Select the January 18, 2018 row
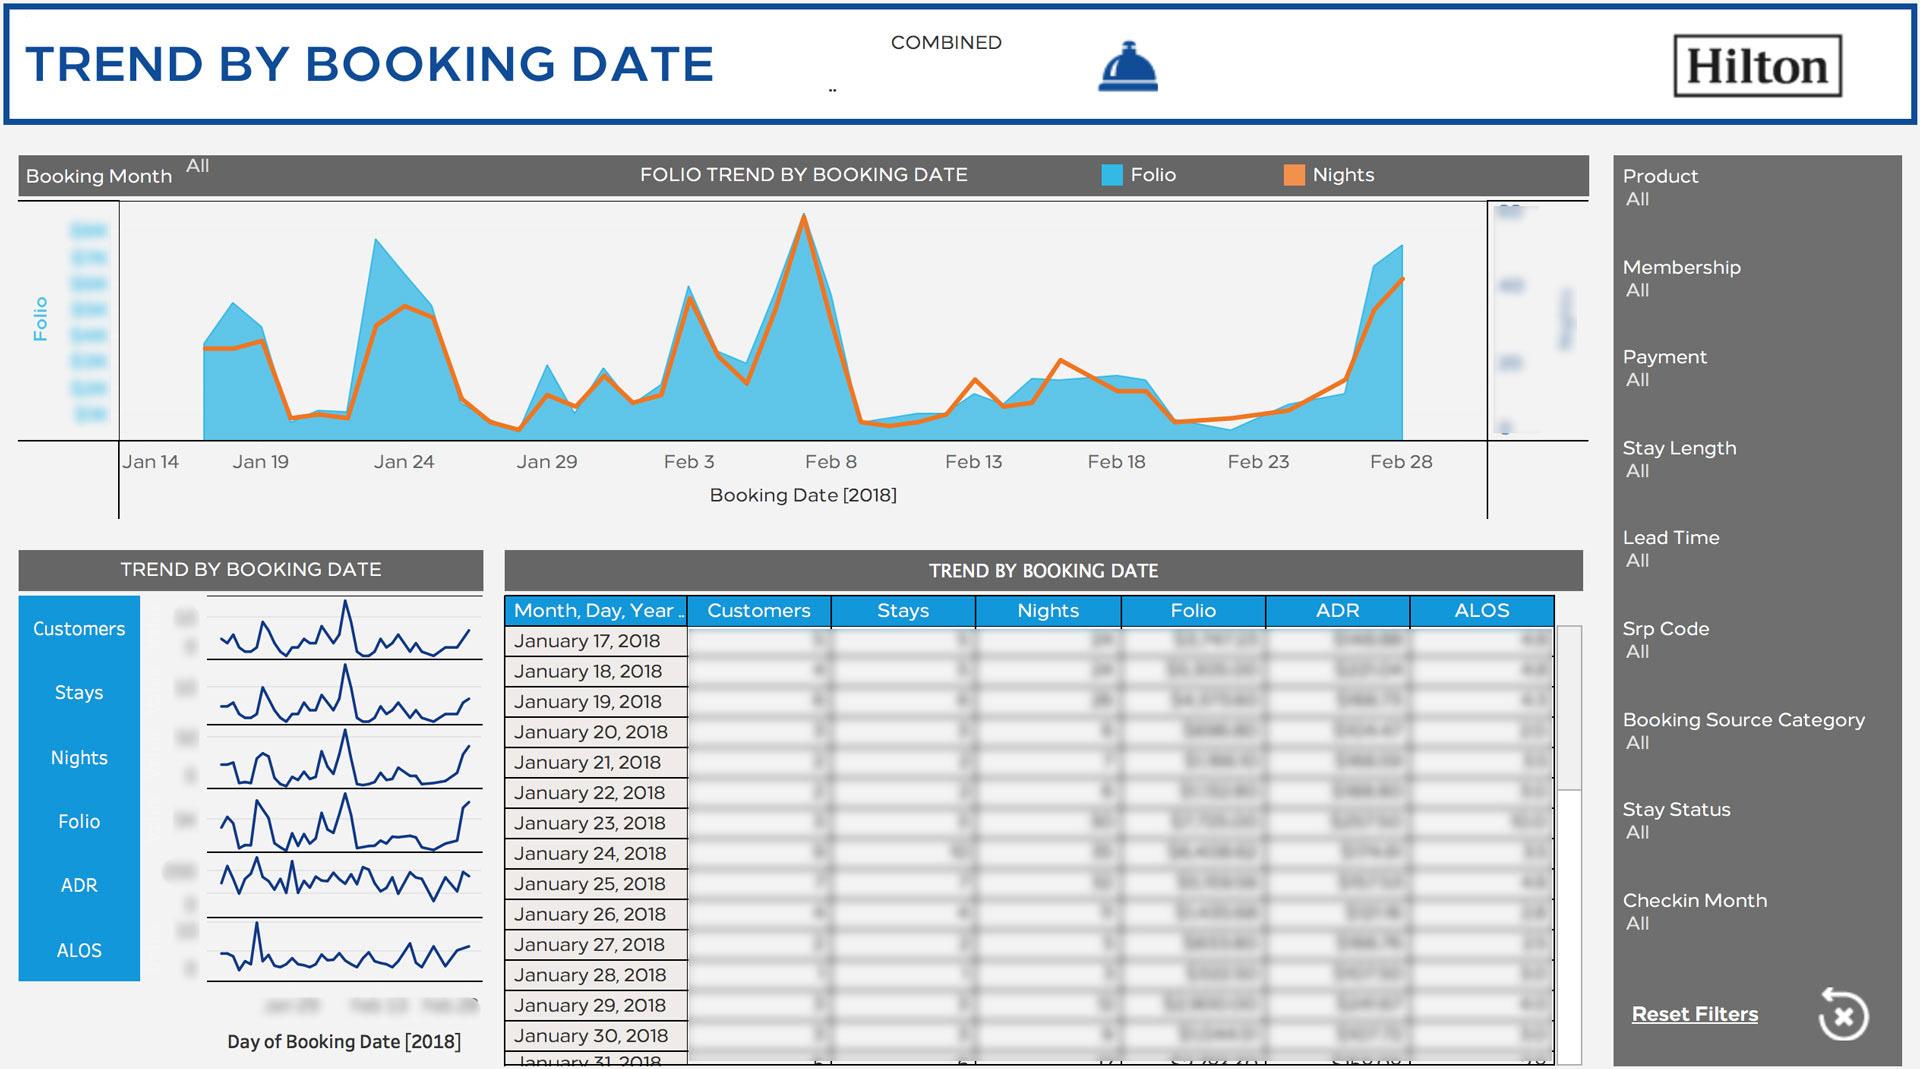The width and height of the screenshot is (1920, 1069). tap(1029, 672)
